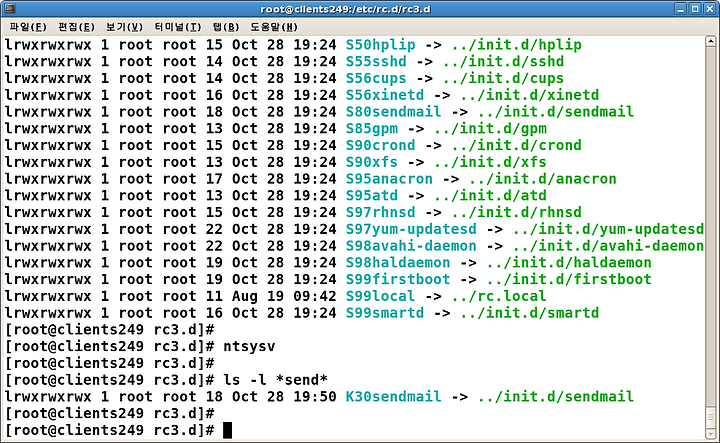The image size is (720, 443).
Task: Open the 보기(V) menu
Action: tap(124, 27)
